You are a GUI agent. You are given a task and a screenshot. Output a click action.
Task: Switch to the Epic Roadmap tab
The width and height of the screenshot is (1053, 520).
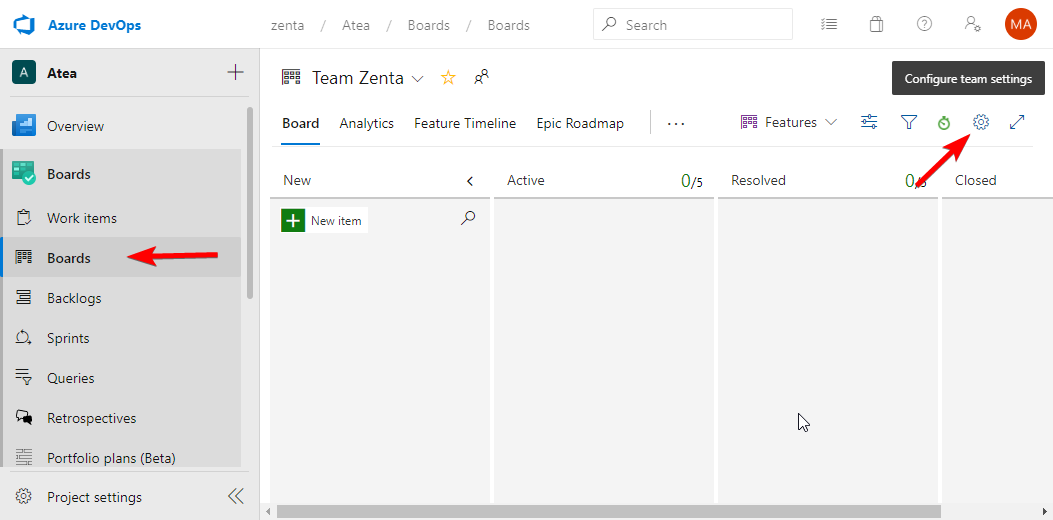click(x=580, y=124)
